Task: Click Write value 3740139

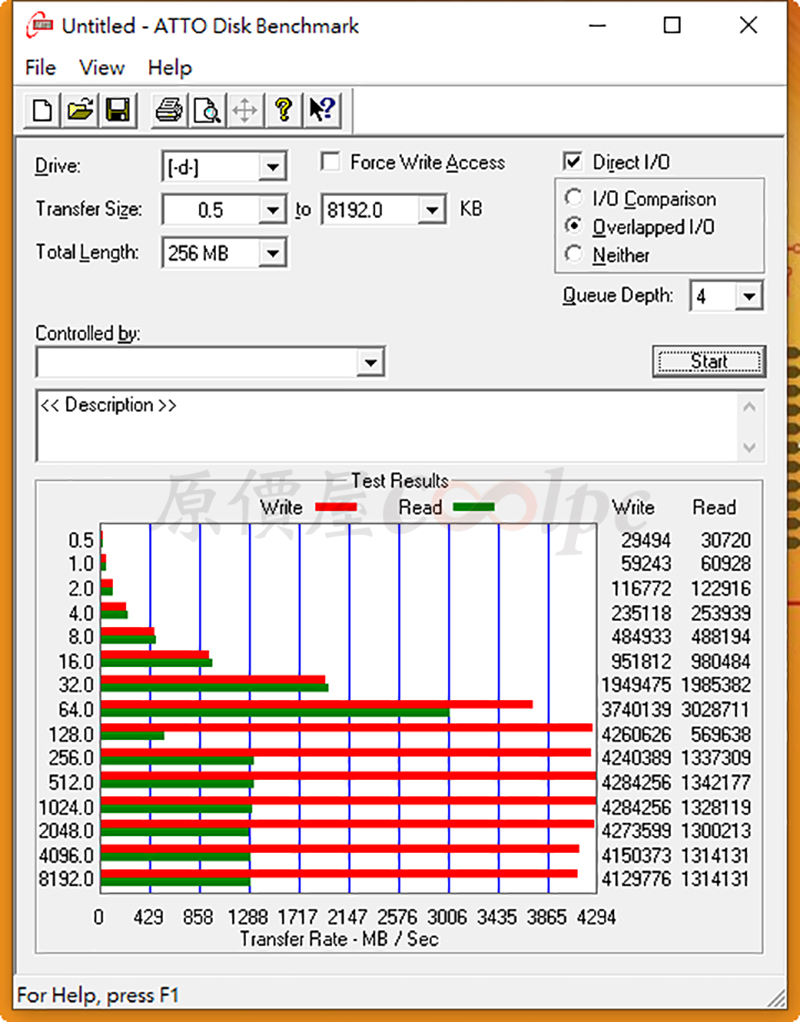Action: (636, 709)
